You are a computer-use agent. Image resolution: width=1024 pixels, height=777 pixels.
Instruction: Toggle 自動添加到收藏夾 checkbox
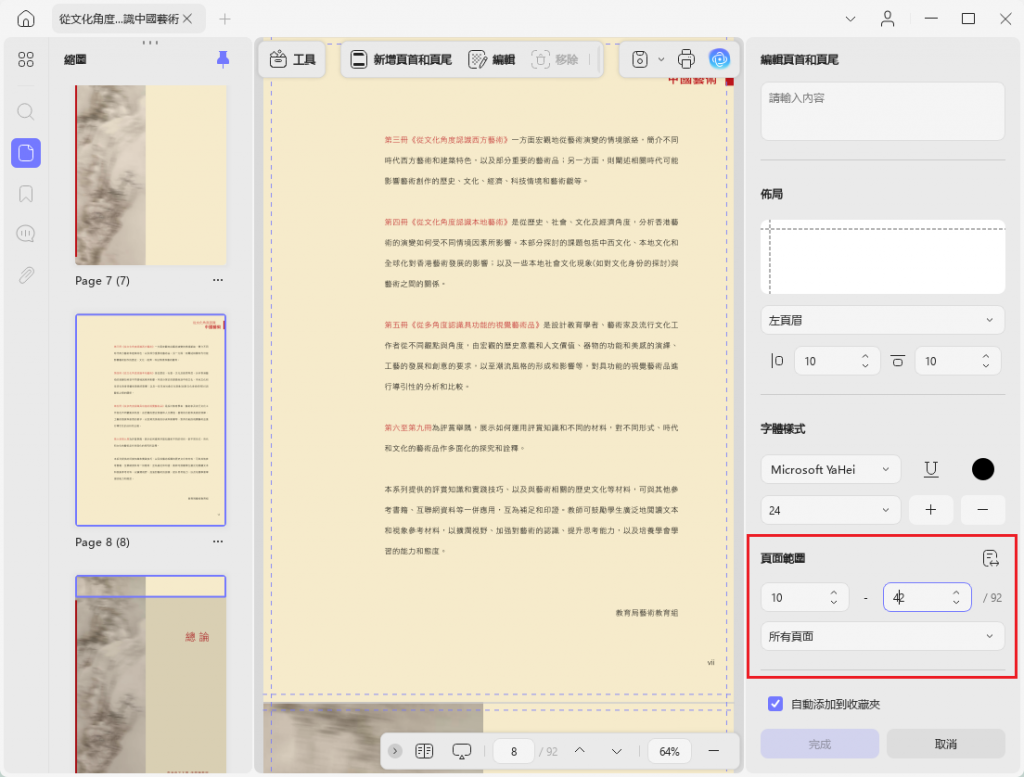tap(775, 704)
